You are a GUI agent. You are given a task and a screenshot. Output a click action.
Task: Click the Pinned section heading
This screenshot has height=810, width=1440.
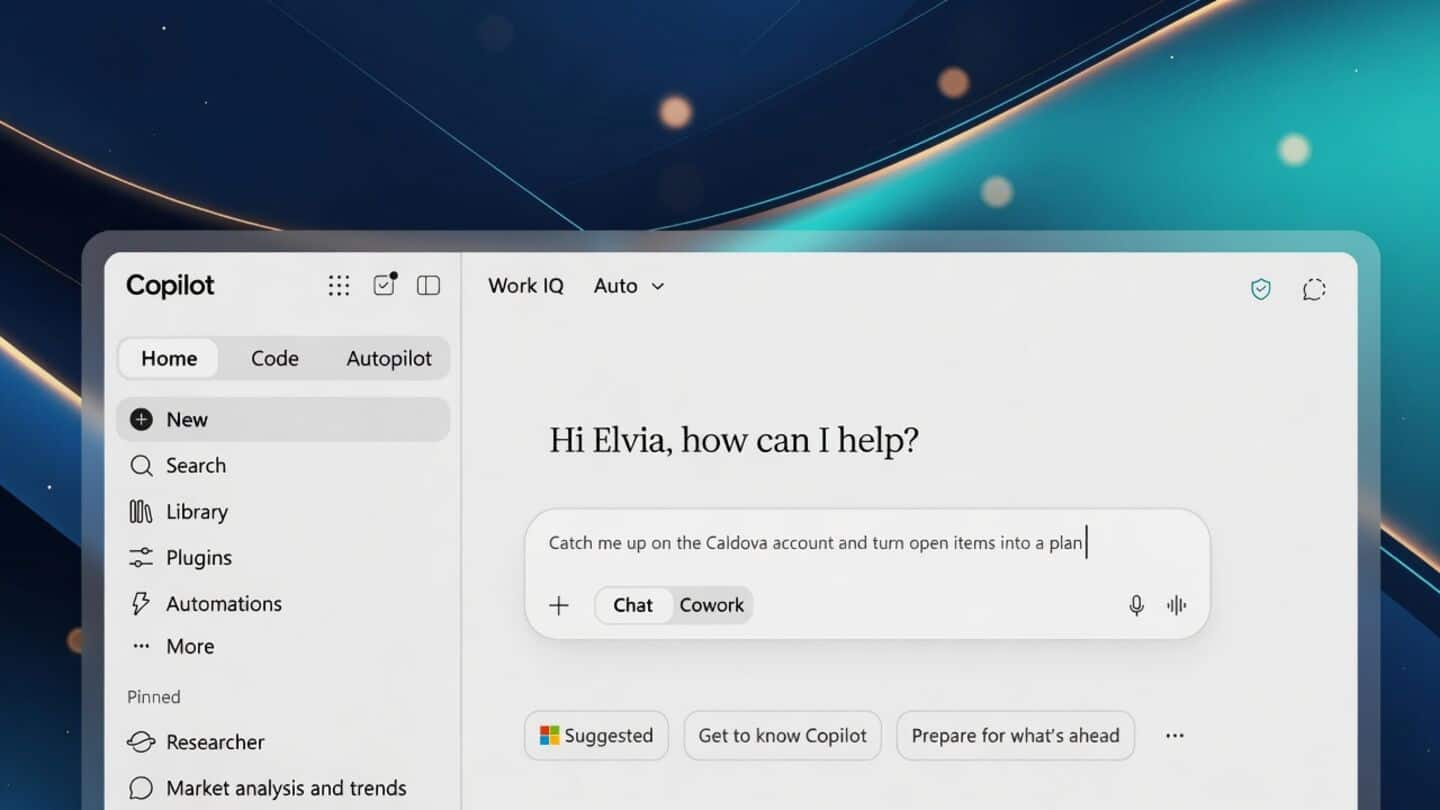[154, 697]
